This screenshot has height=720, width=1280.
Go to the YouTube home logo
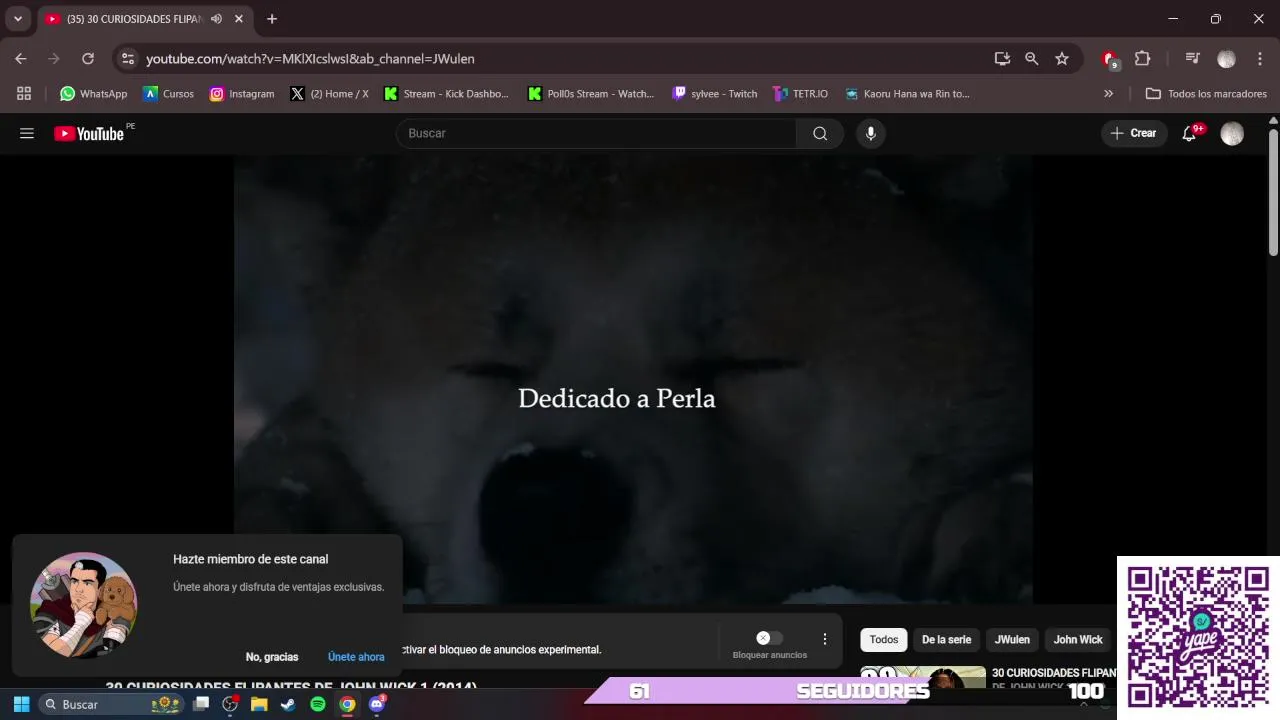pos(89,133)
